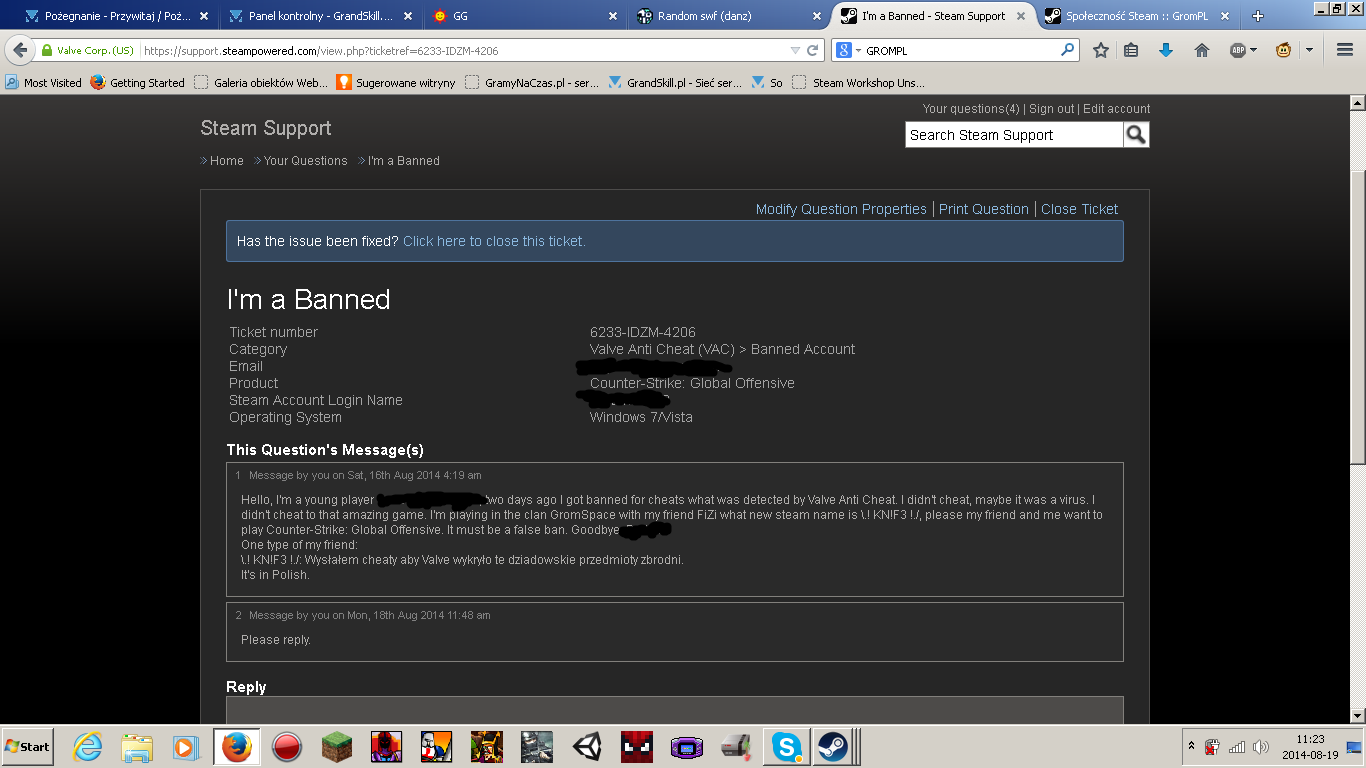The height and width of the screenshot is (768, 1366).
Task: Open the Most Visited bookmarks folder
Action: [x=43, y=83]
